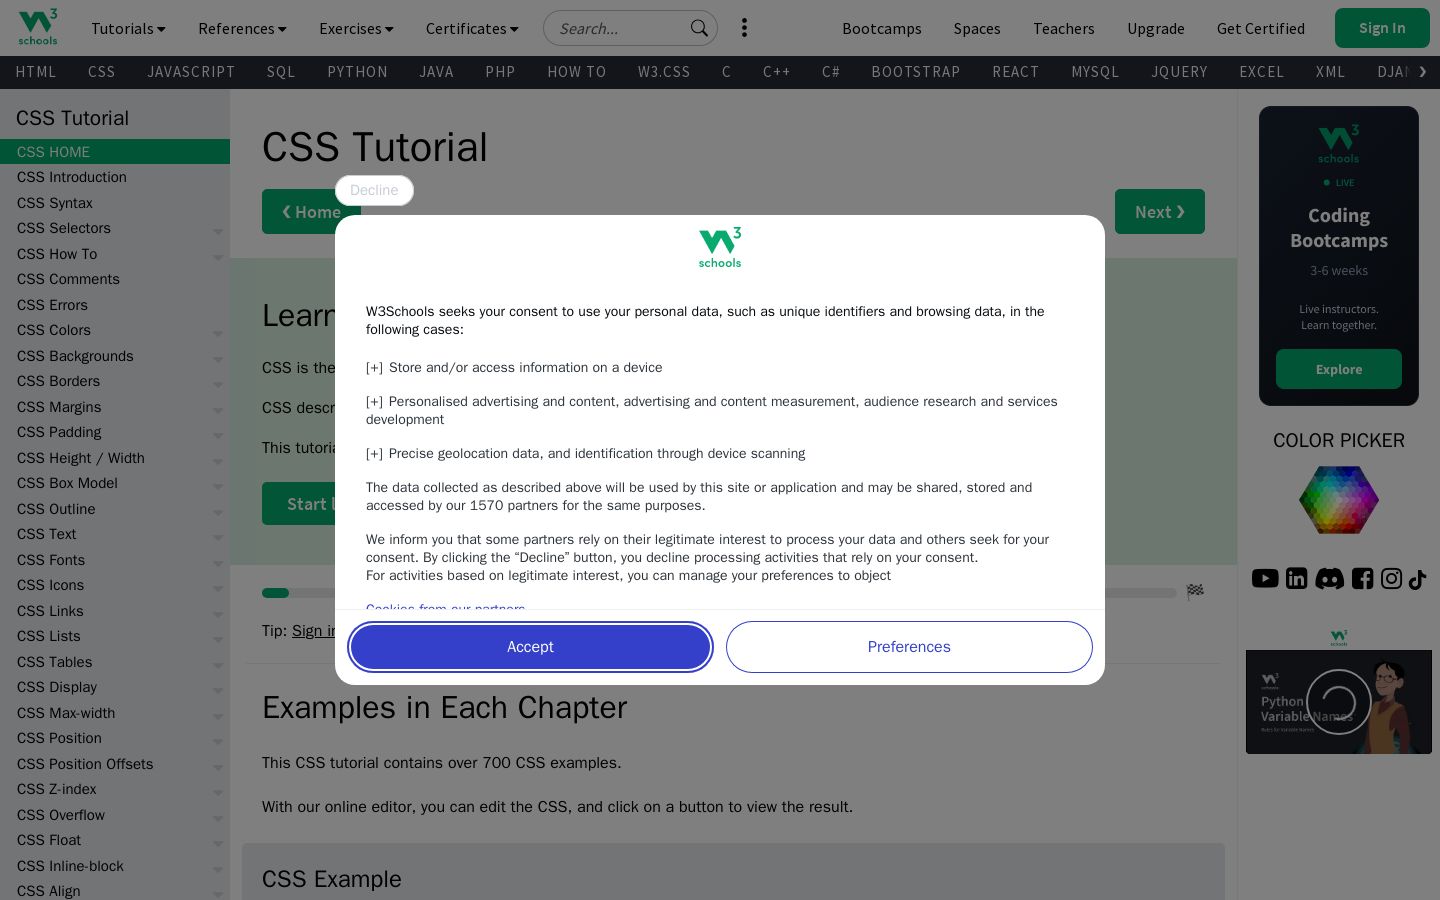The image size is (1440, 900).
Task: Expand CSS Backgrounds submenu arrow
Action: click(x=217, y=359)
